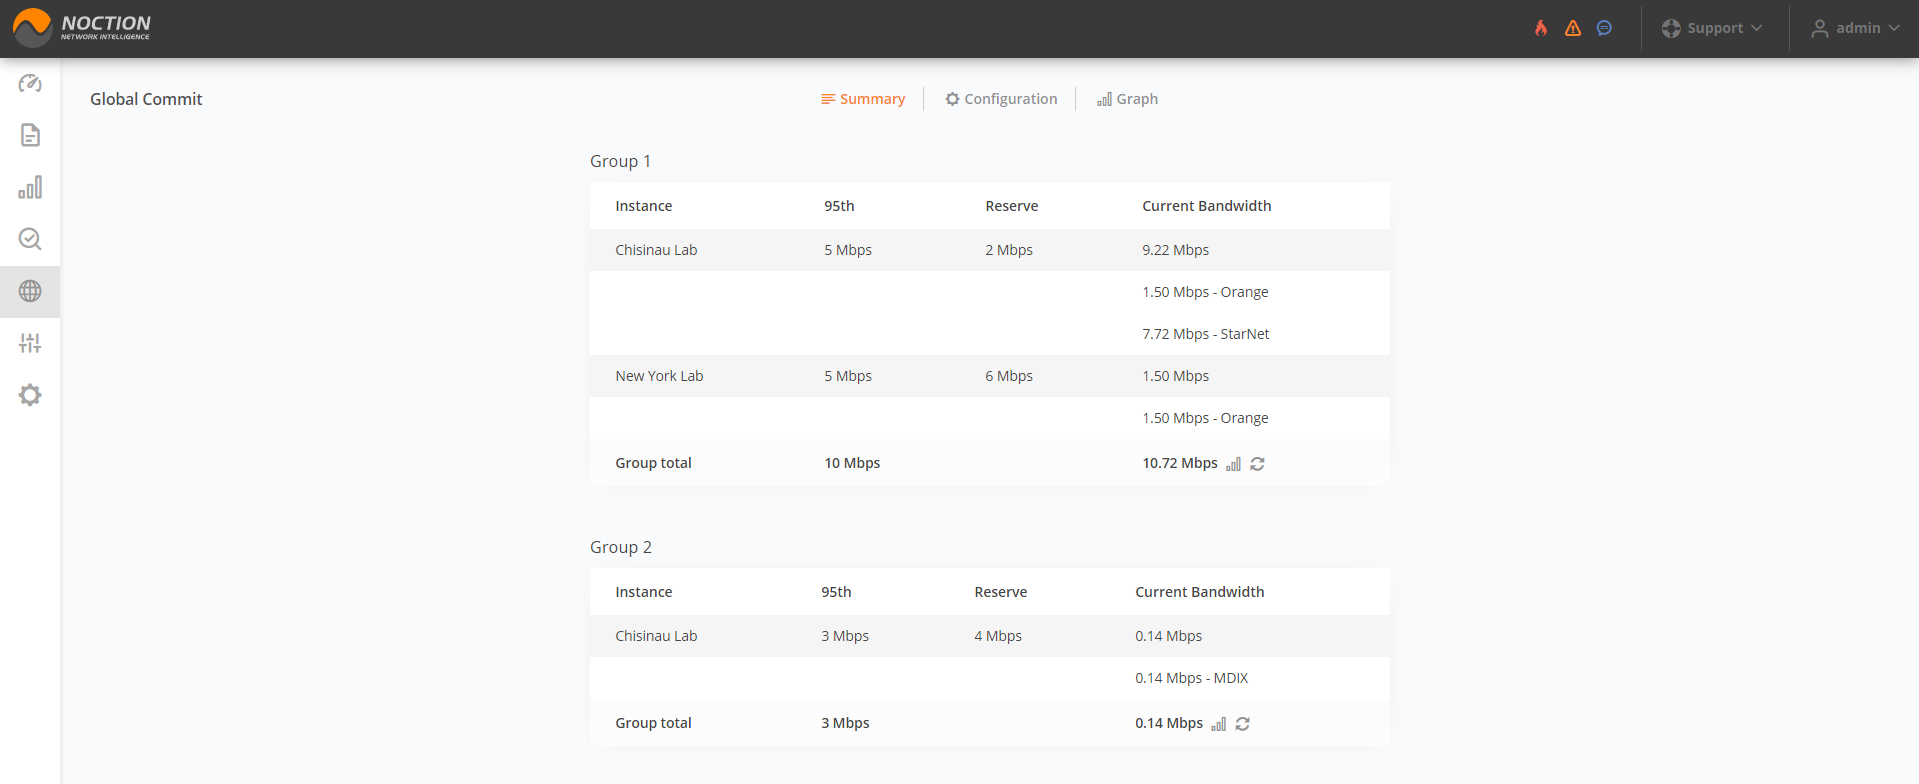Click Group 1 total 10 Mbps value
1919x784 pixels.
[x=852, y=463]
